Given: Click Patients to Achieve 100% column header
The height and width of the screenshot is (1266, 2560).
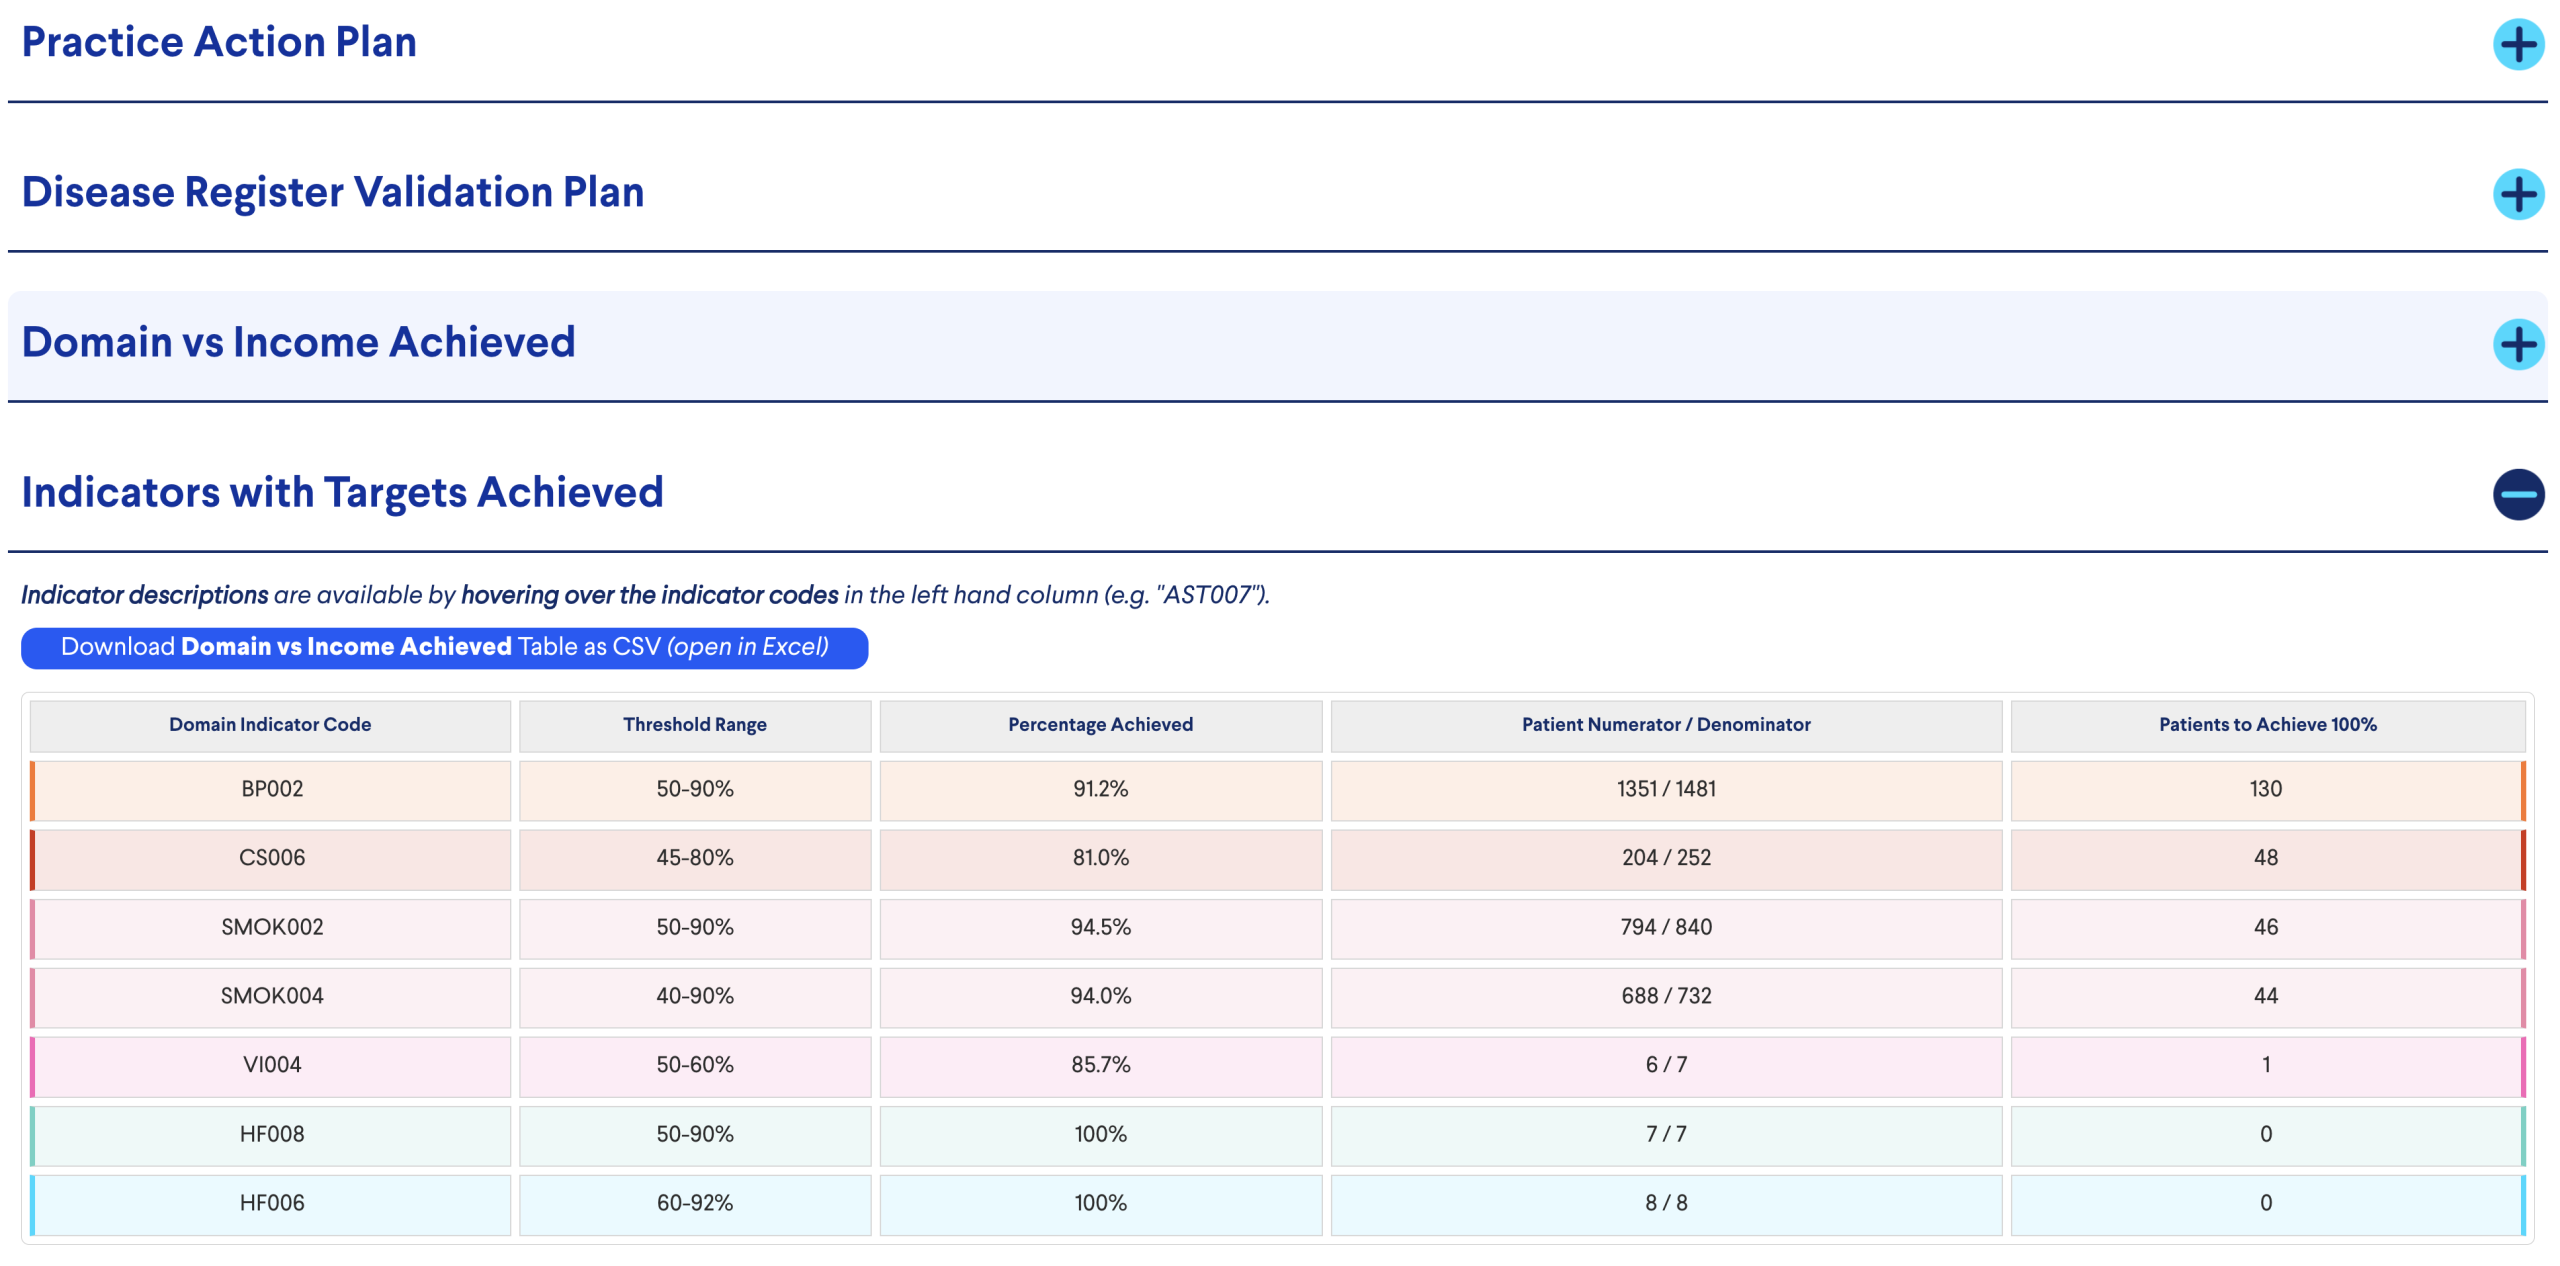Looking at the screenshot, I should click(2266, 725).
